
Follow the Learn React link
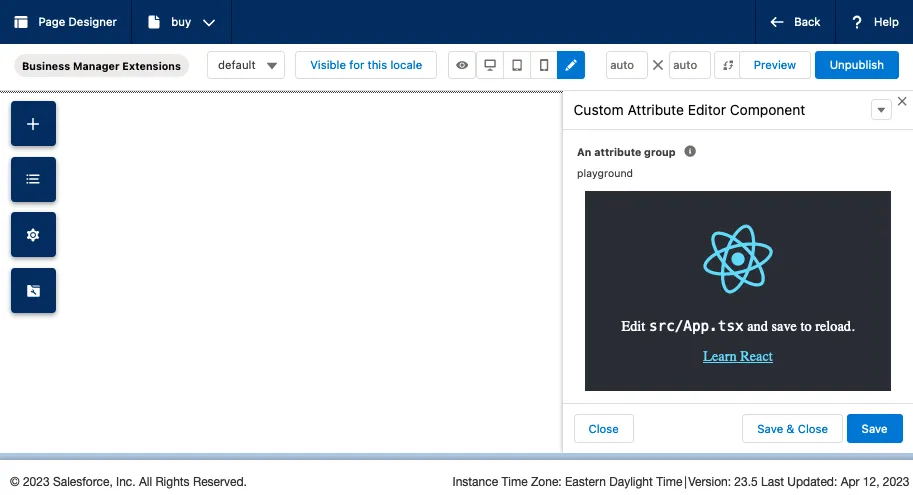click(x=738, y=356)
